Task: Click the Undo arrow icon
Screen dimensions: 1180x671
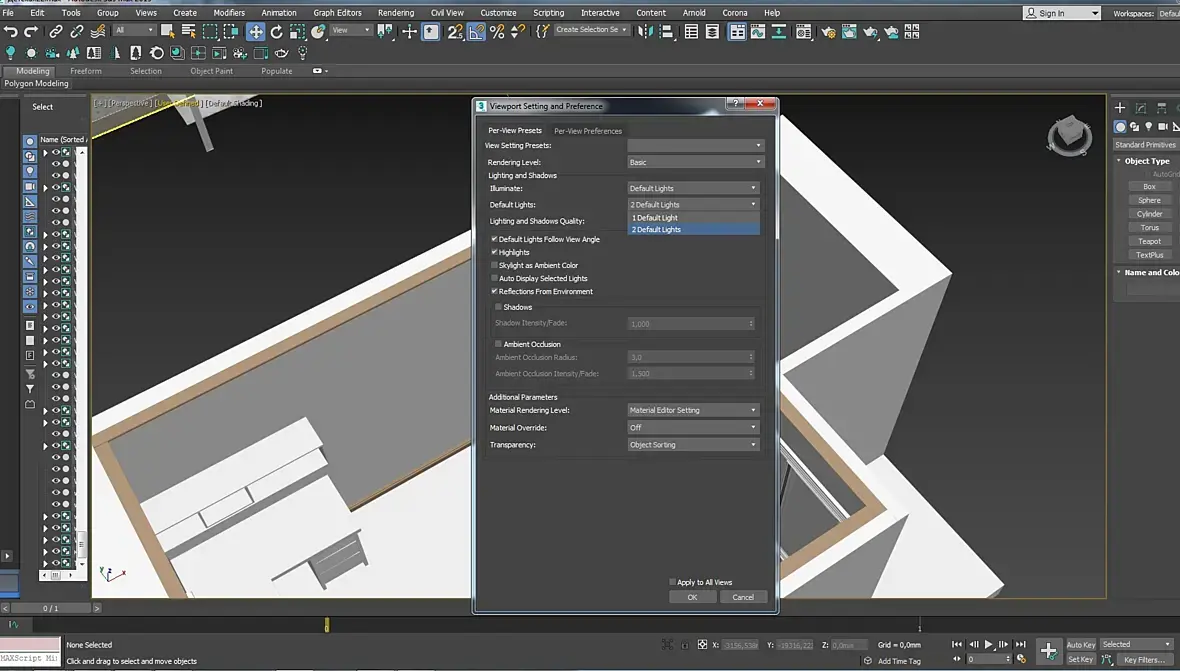Action: tap(11, 32)
